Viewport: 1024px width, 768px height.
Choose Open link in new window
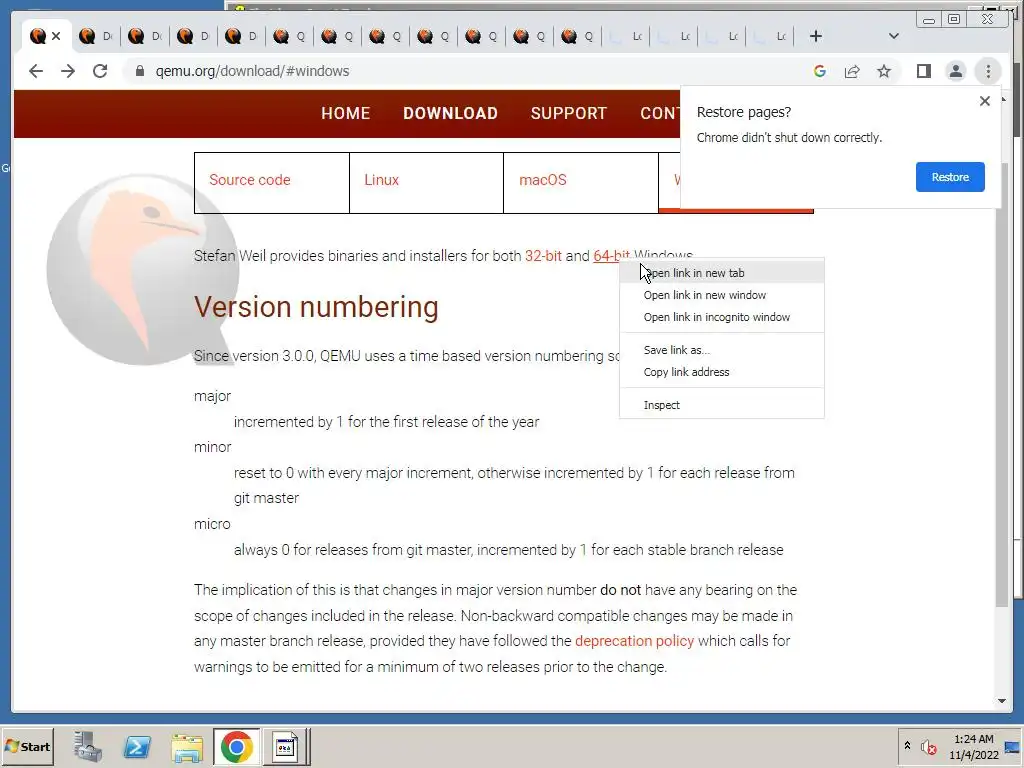click(x=722, y=295)
